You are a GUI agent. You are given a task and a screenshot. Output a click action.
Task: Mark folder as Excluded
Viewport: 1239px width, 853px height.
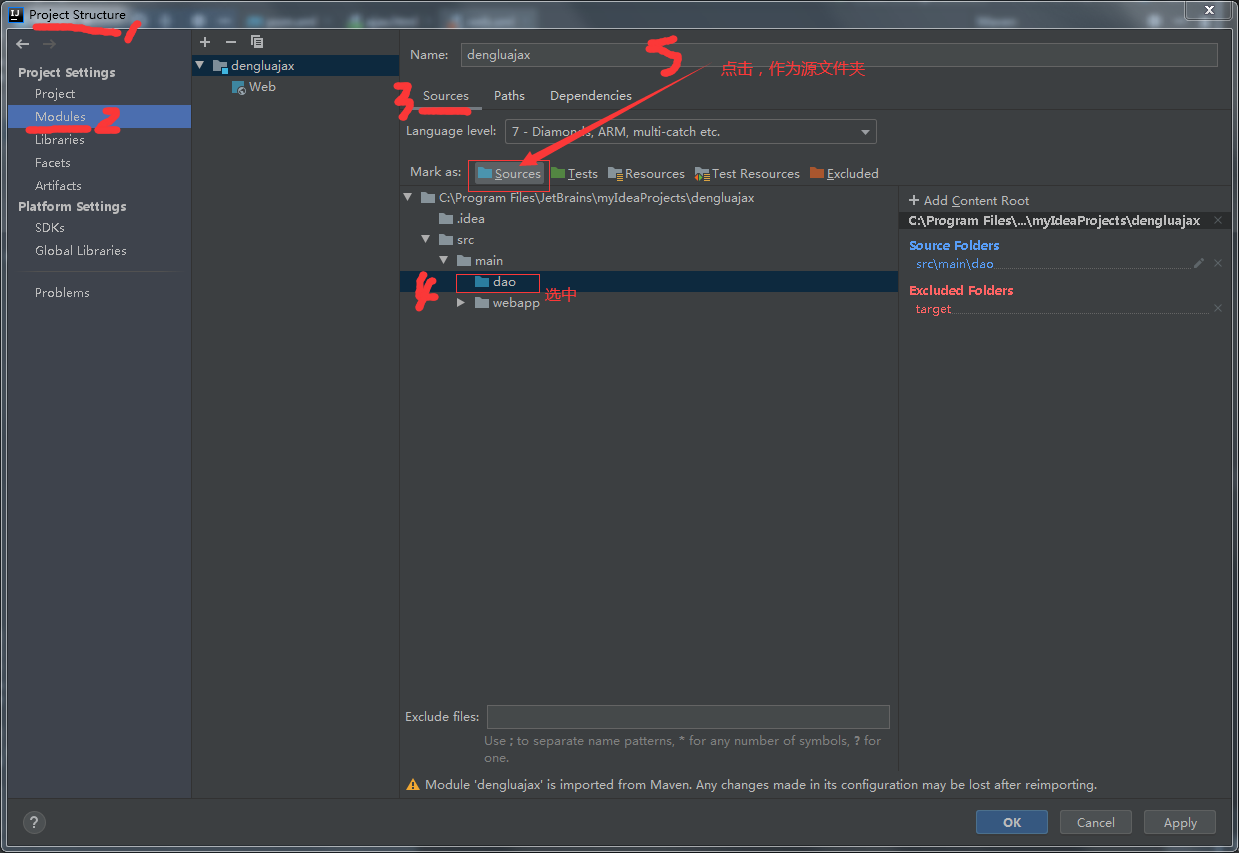(x=844, y=173)
